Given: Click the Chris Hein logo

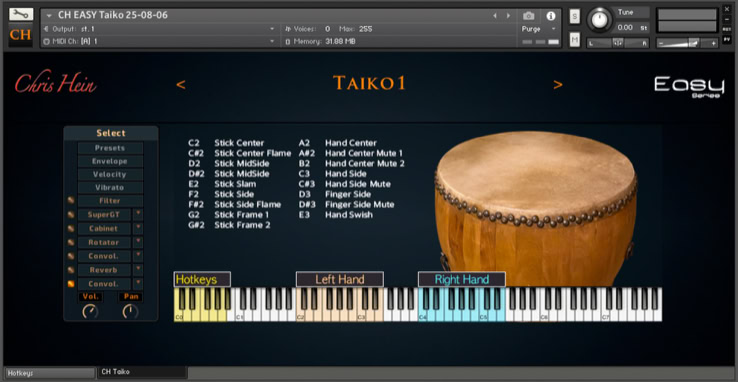Looking at the screenshot, I should (56, 84).
